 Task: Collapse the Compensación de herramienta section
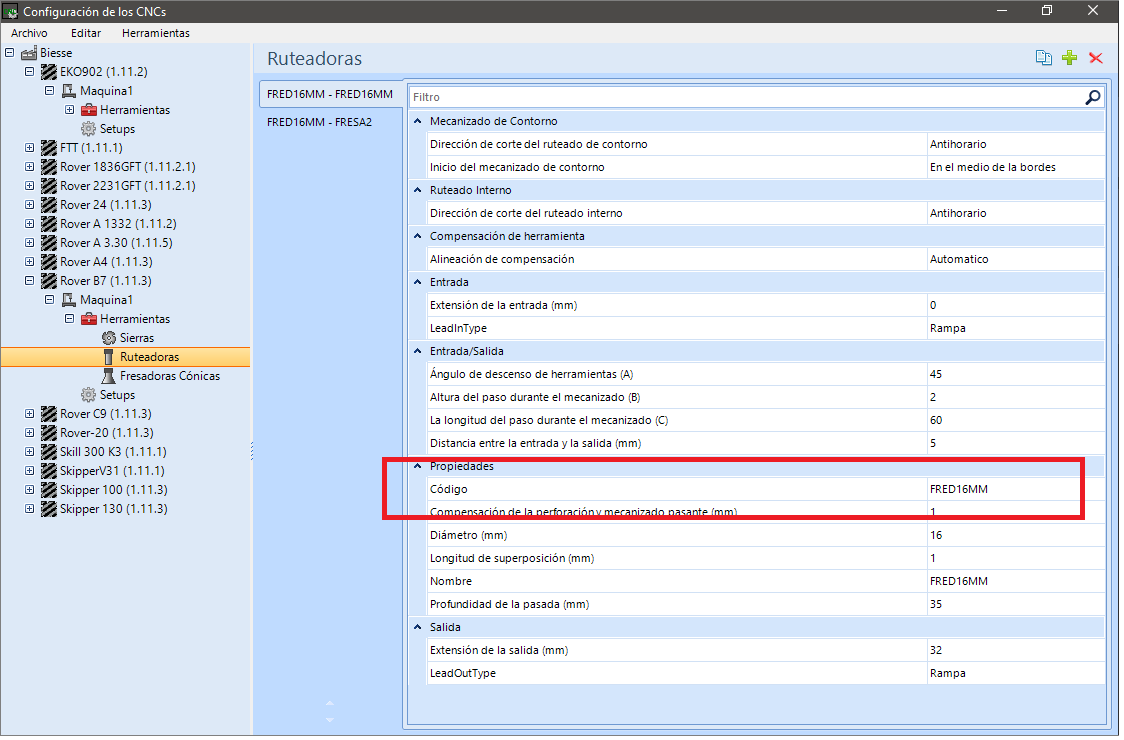418,236
